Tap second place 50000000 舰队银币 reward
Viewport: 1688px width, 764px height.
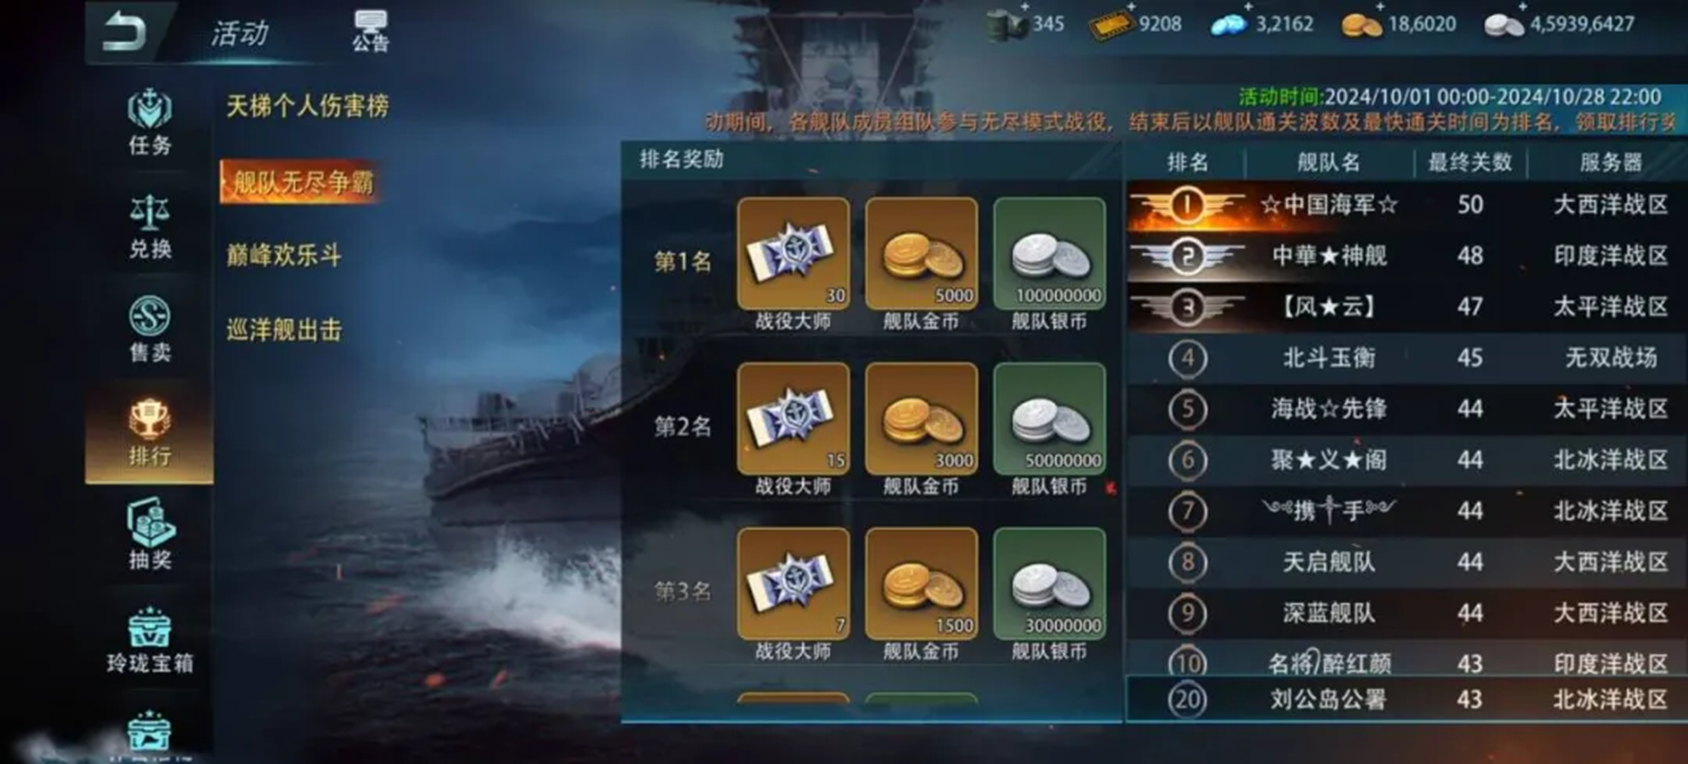pos(1049,418)
